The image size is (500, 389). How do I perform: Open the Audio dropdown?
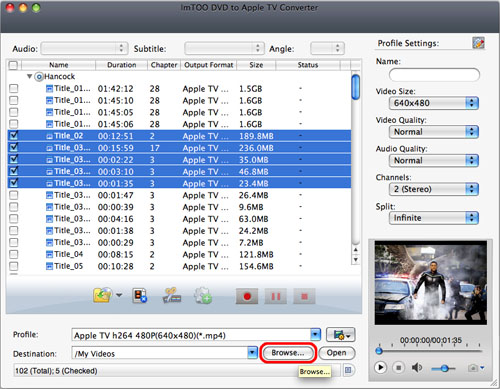[84, 49]
